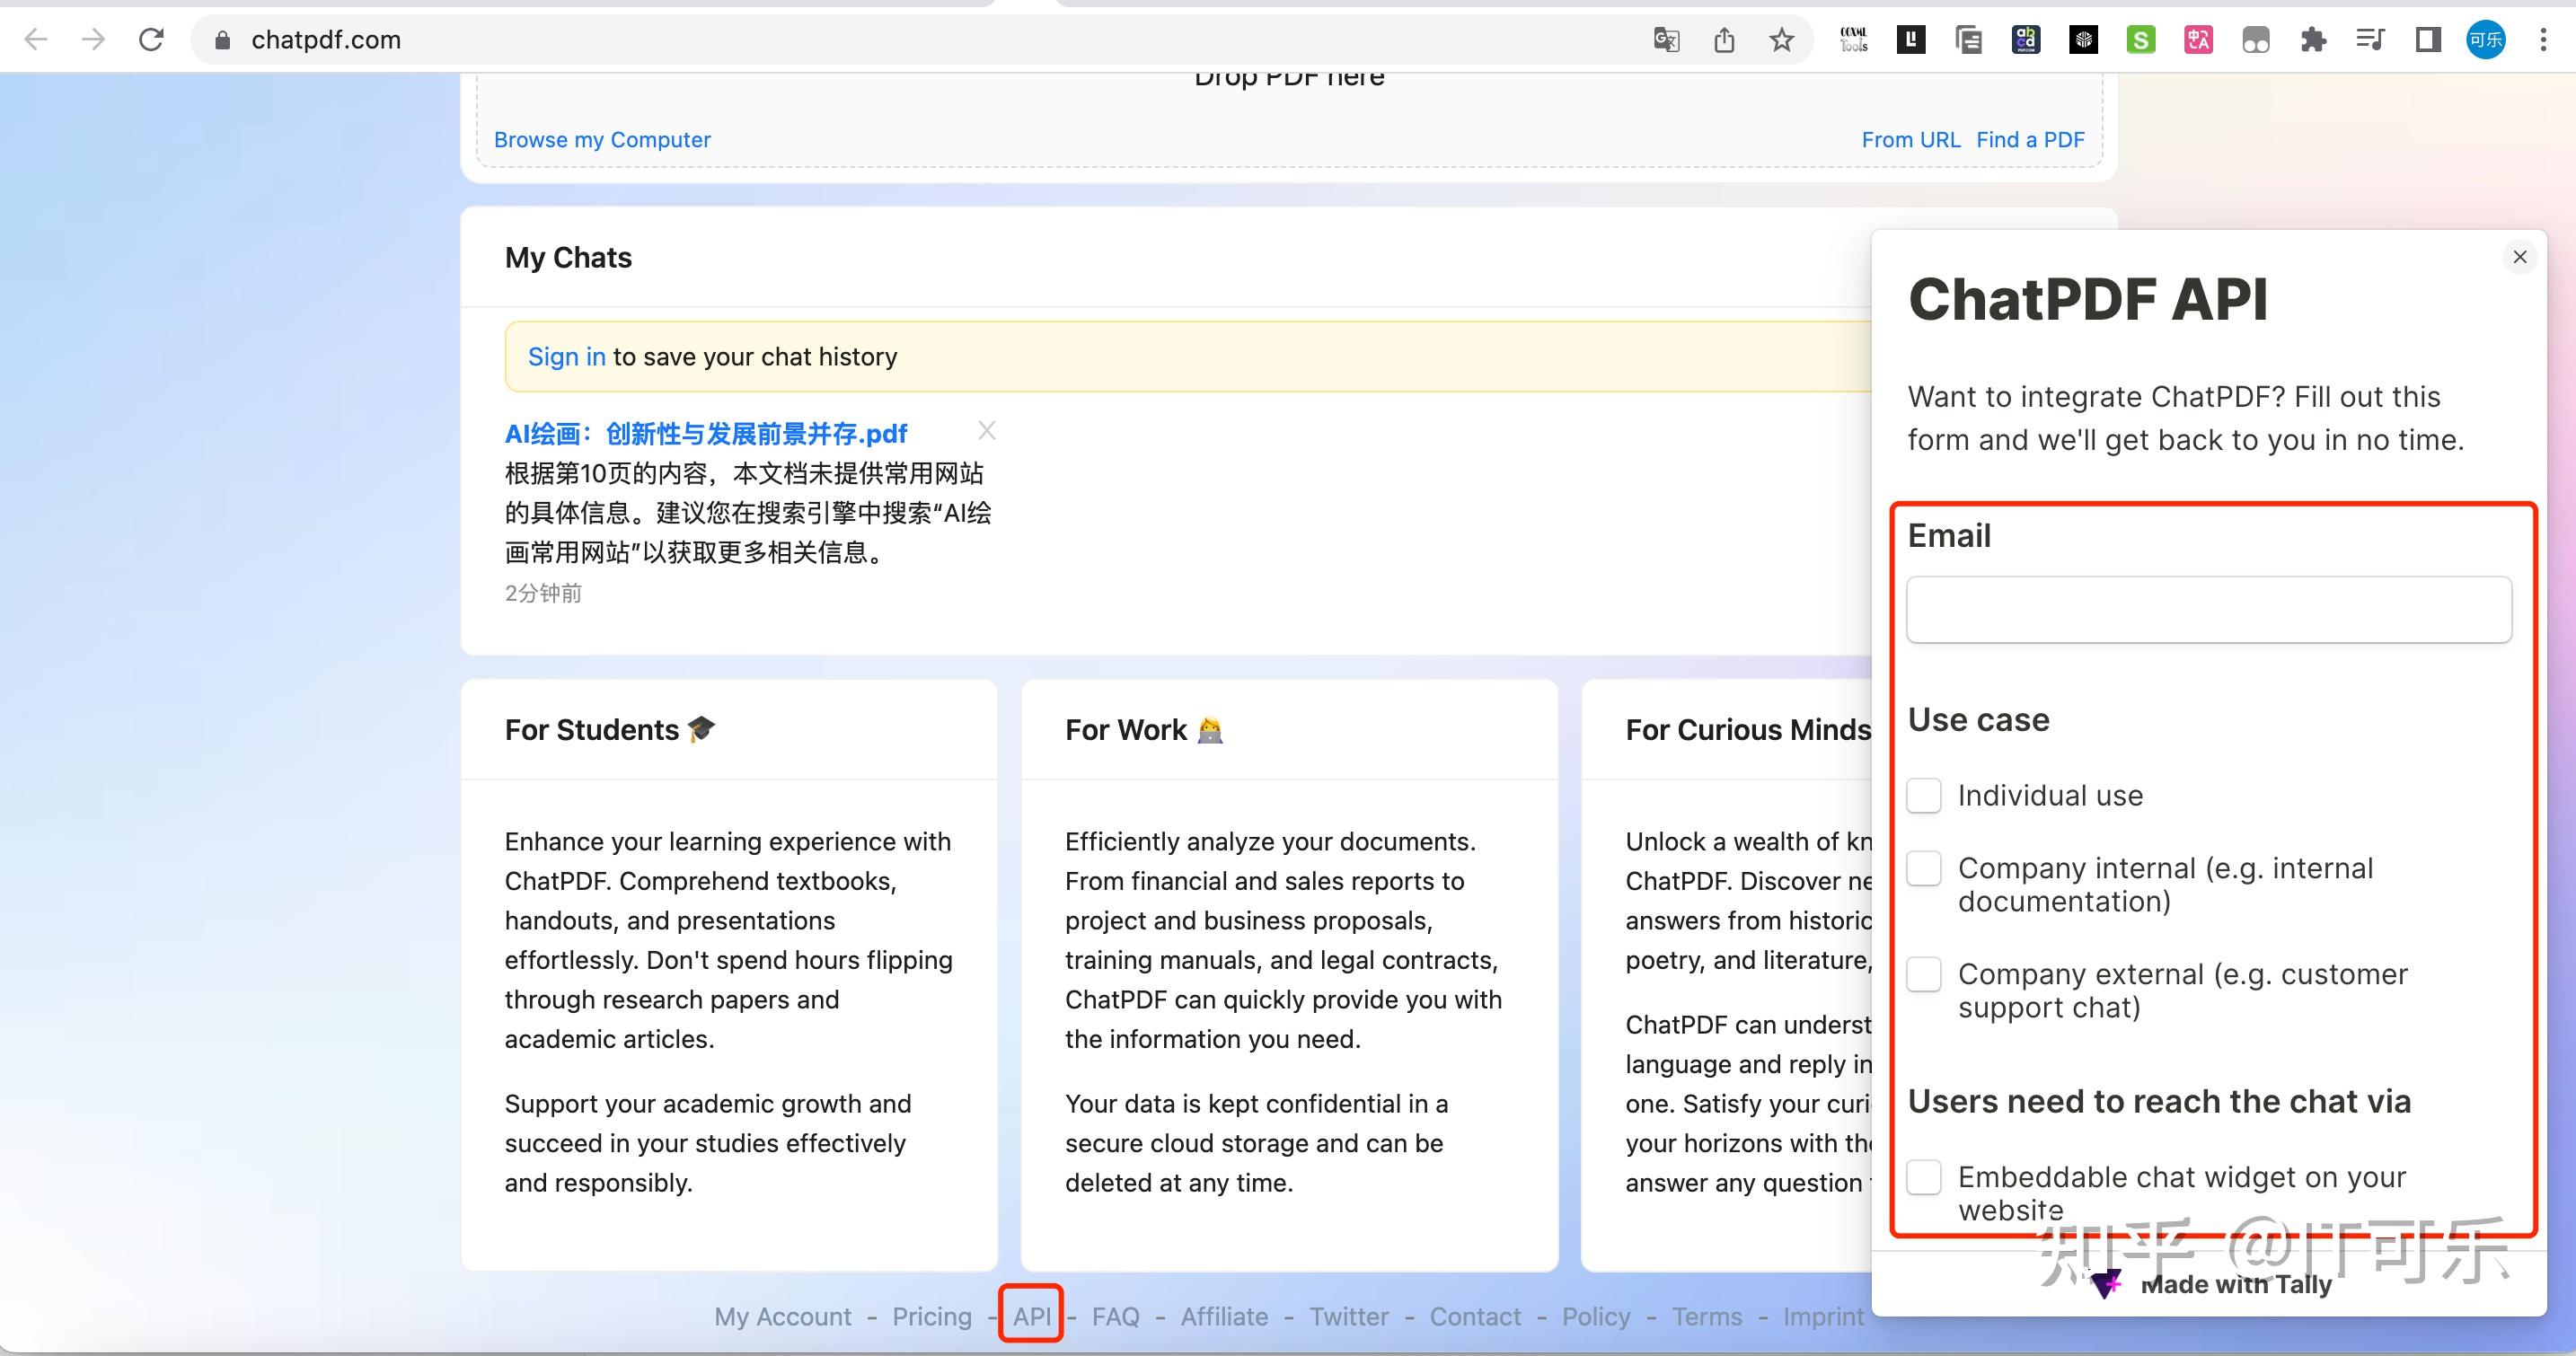2576x1356 pixels.
Task: Click Sign in to save chat history
Action: (x=566, y=357)
